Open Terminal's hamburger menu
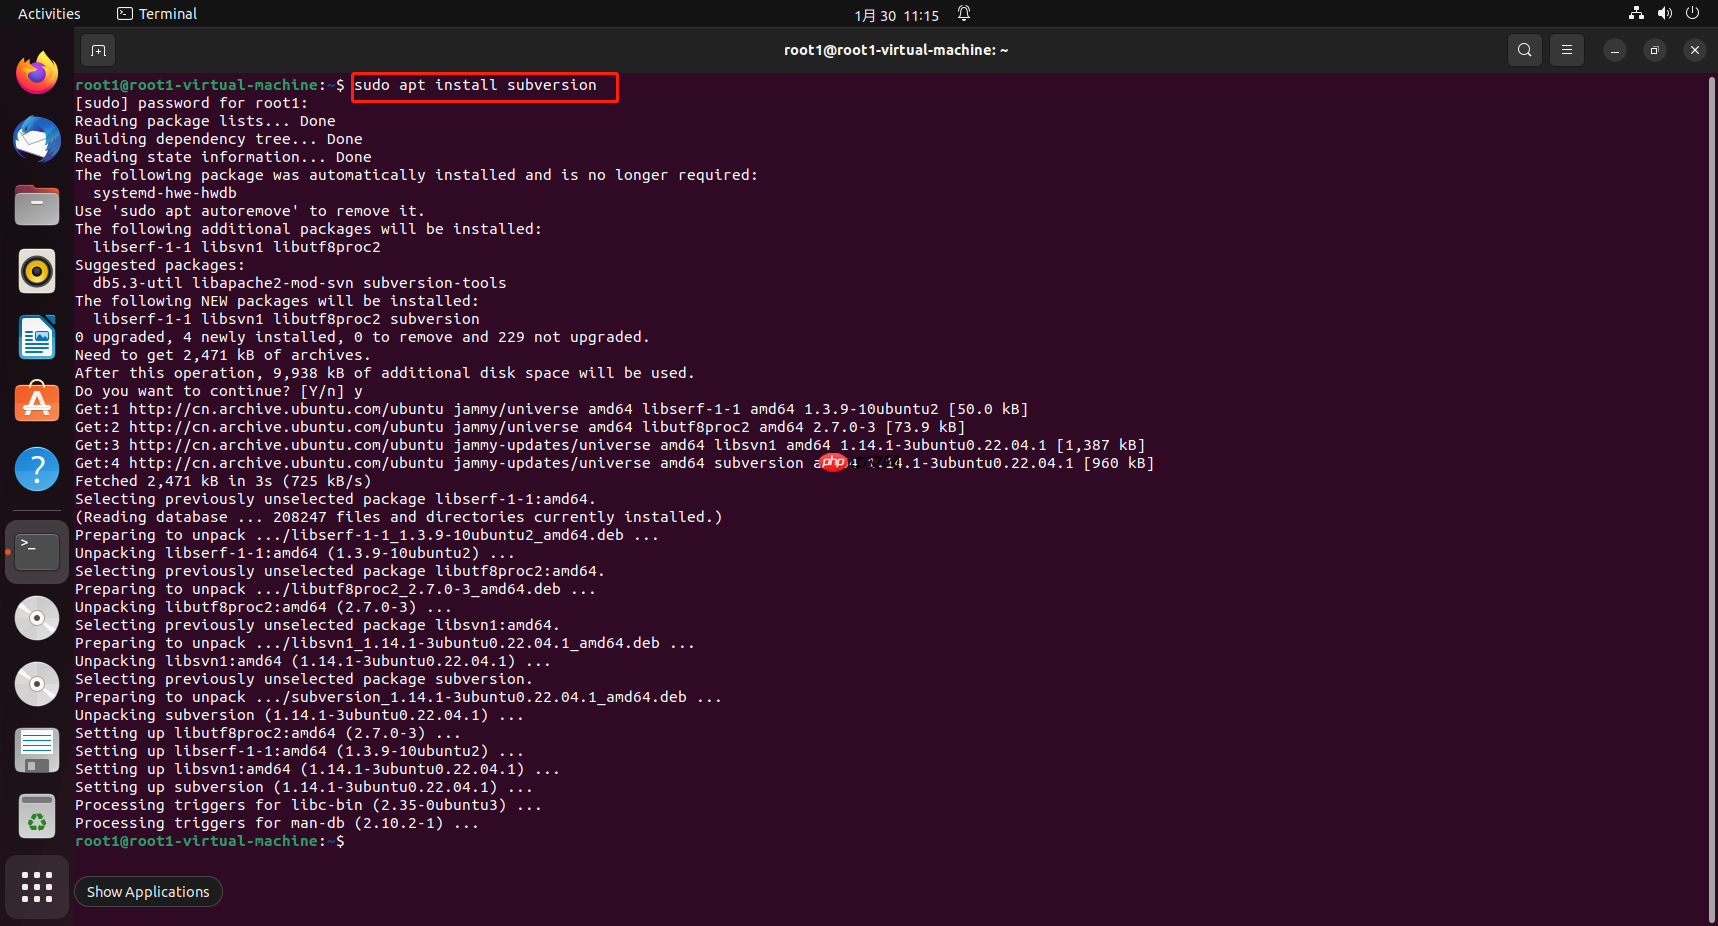The height and width of the screenshot is (926, 1718). tap(1566, 49)
